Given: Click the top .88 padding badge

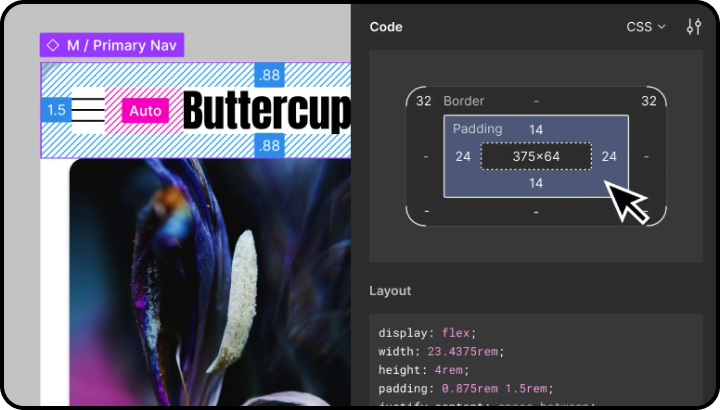Looking at the screenshot, I should [269, 74].
